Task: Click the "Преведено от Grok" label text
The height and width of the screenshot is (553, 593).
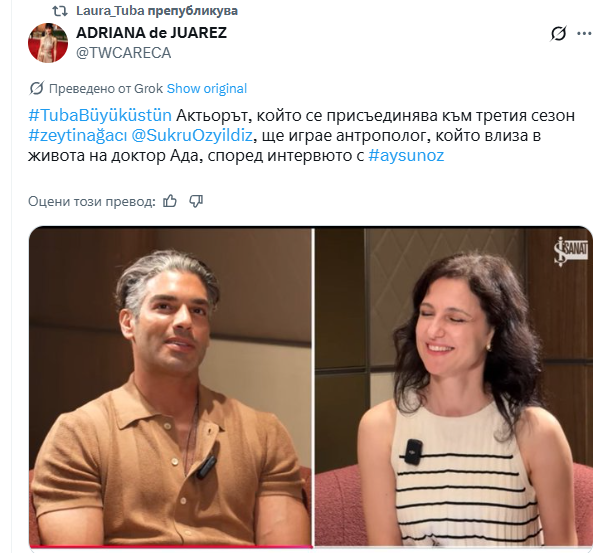Action: point(106,89)
